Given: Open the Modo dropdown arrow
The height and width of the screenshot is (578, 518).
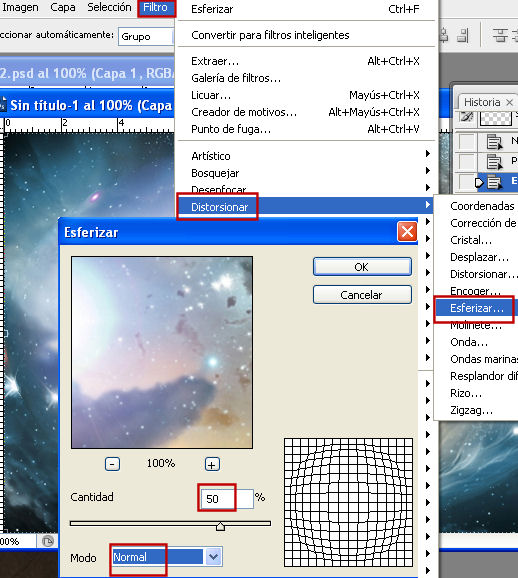Looking at the screenshot, I should (x=213, y=557).
